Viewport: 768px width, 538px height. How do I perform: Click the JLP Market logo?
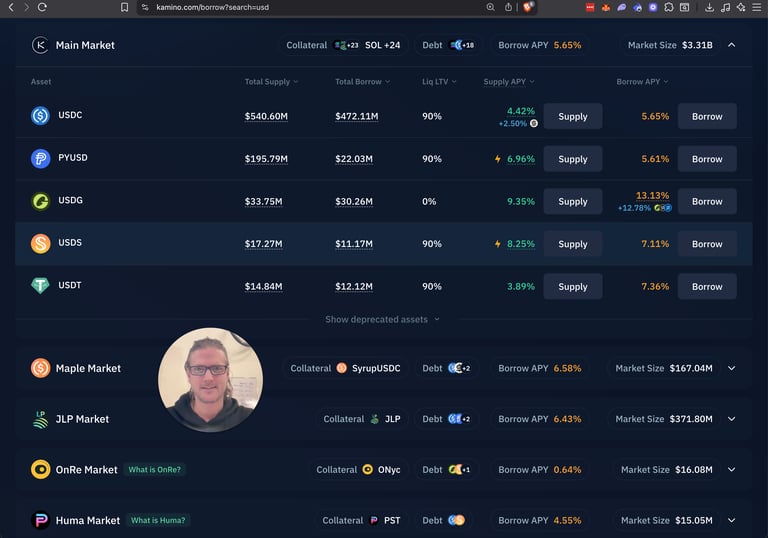[x=40, y=419]
